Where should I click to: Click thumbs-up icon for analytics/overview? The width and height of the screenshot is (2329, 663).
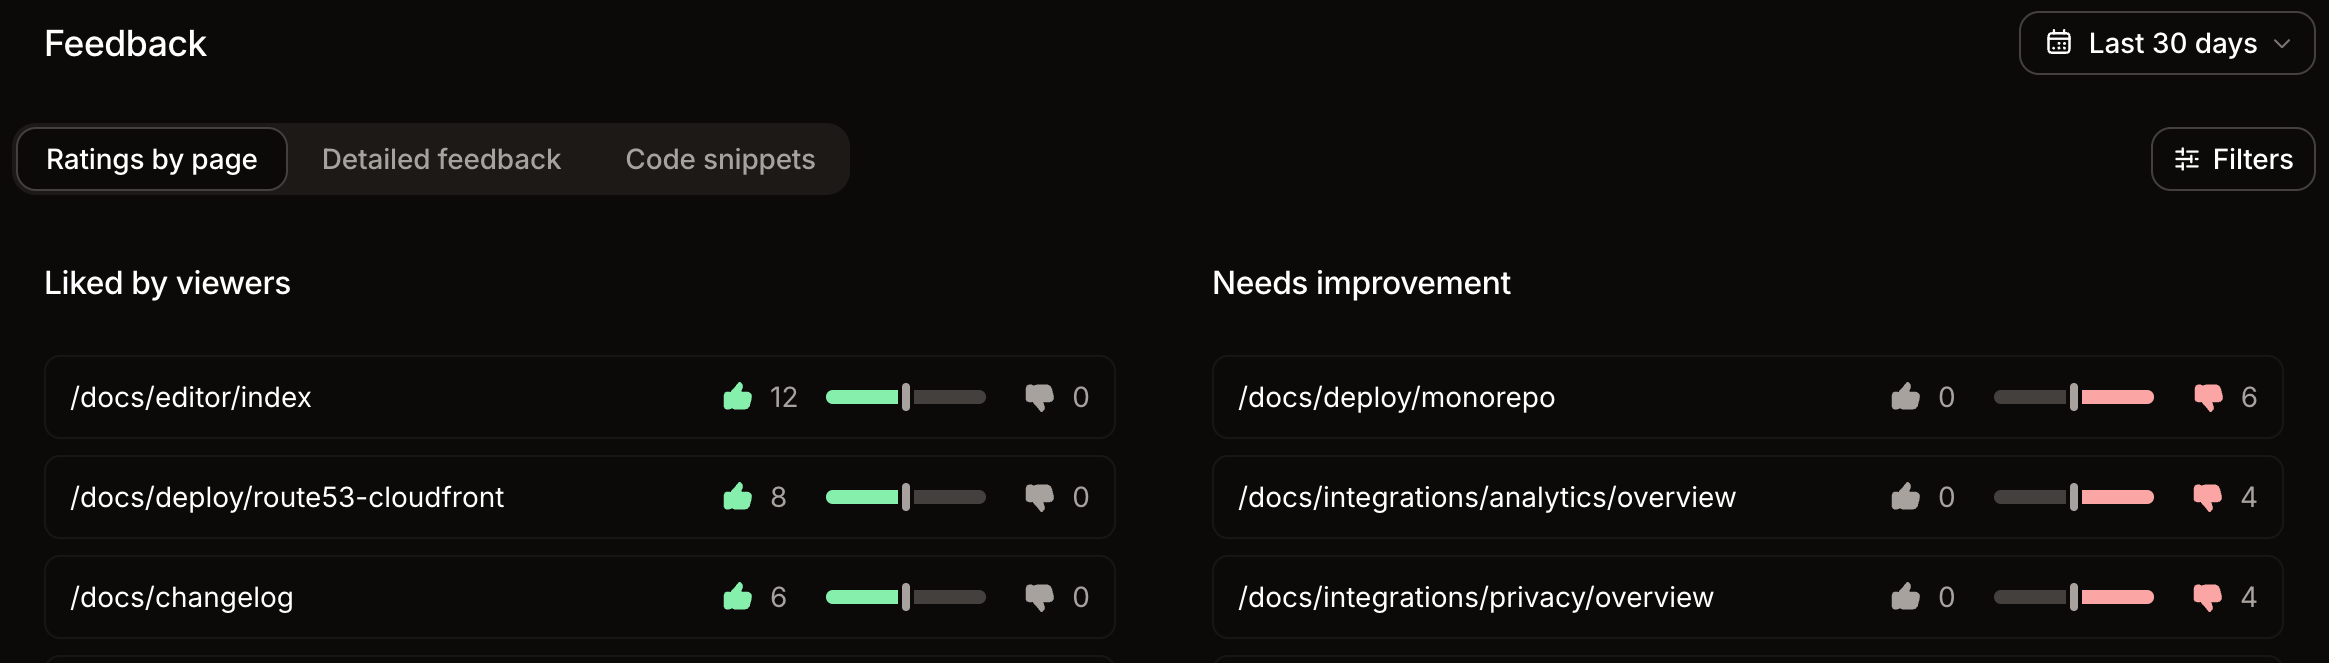(x=1906, y=496)
